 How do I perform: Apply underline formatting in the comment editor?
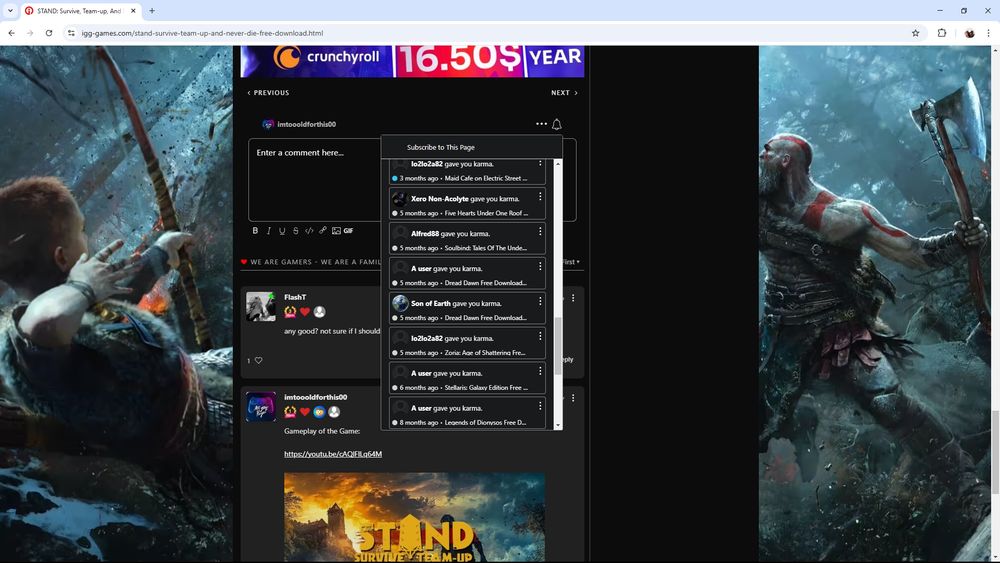coord(282,231)
